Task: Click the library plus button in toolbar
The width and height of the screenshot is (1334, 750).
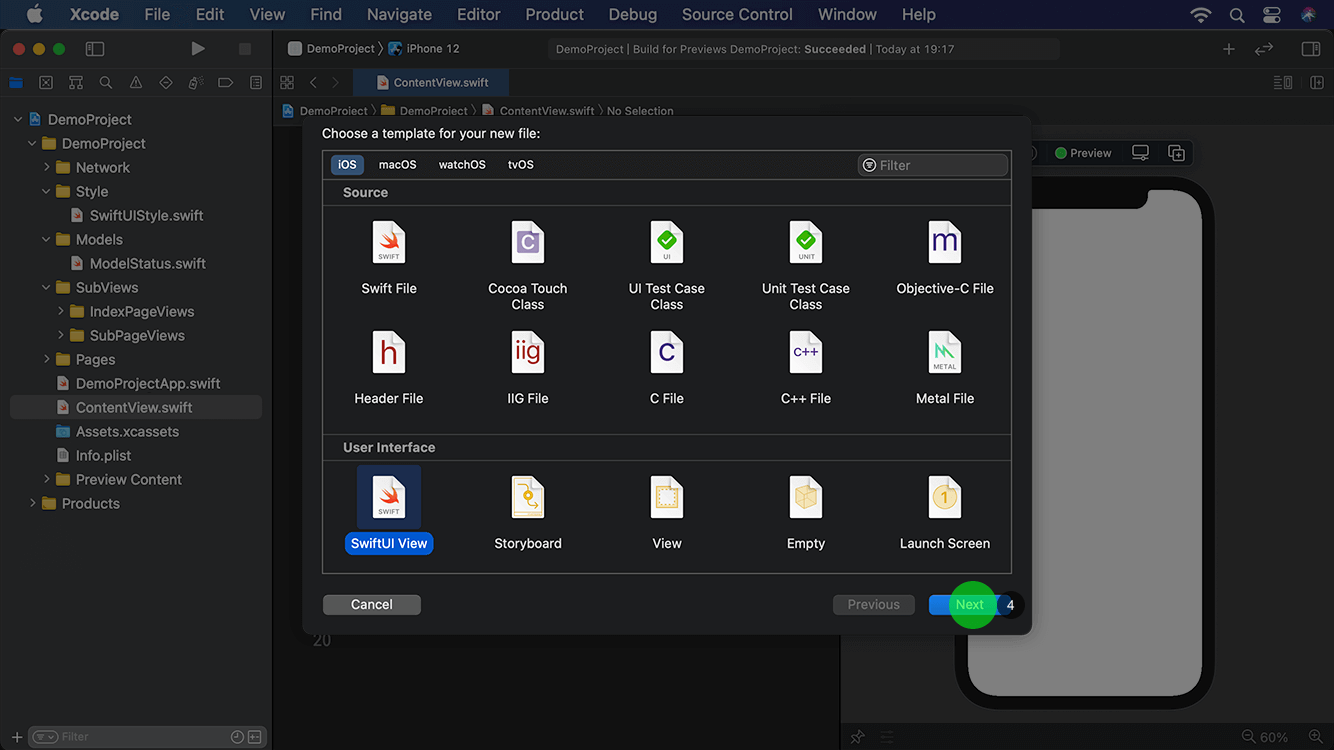Action: [x=1229, y=48]
